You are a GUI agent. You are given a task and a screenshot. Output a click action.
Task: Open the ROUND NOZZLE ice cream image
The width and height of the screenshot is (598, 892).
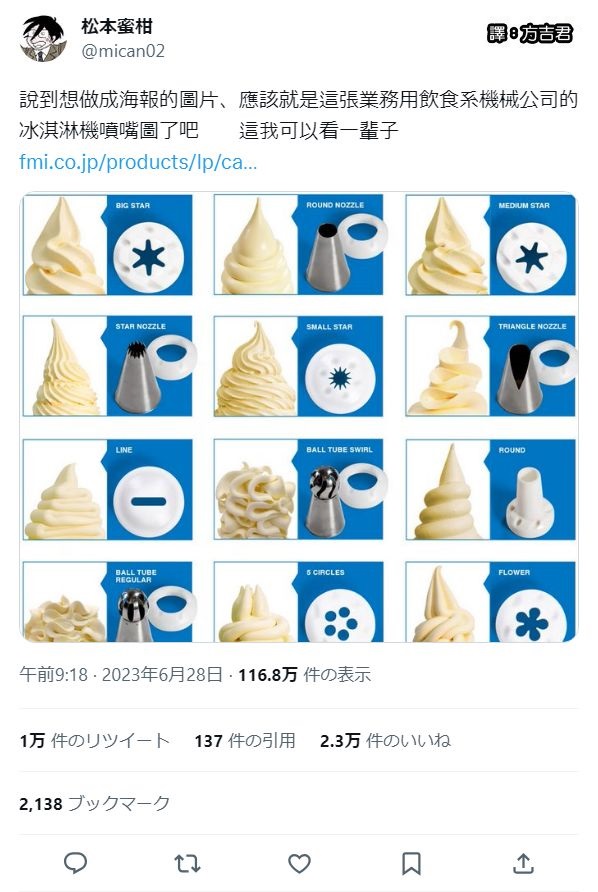point(299,245)
